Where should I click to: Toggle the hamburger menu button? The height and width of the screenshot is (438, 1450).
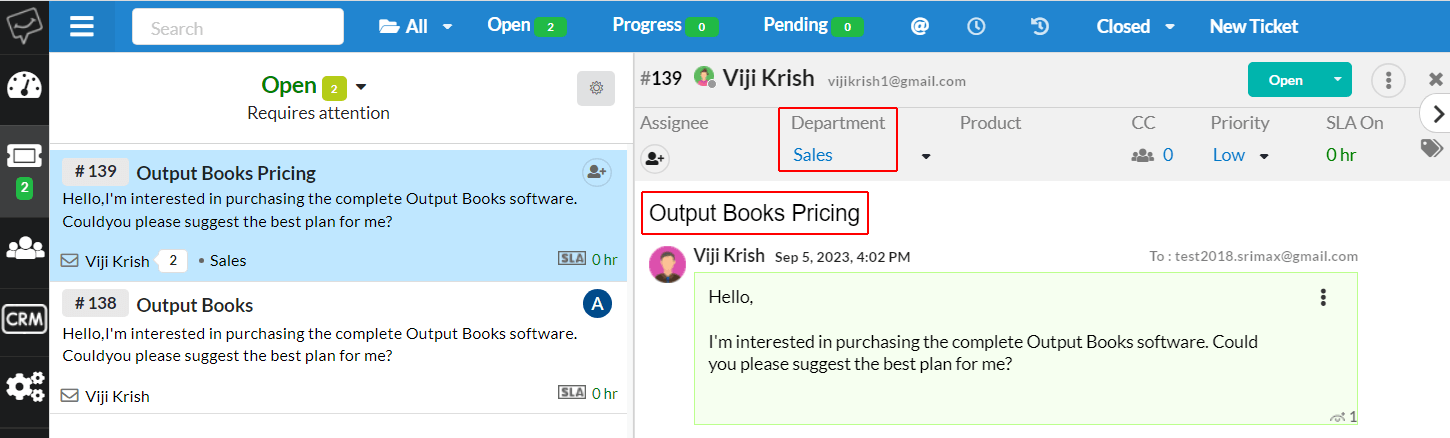(x=82, y=27)
